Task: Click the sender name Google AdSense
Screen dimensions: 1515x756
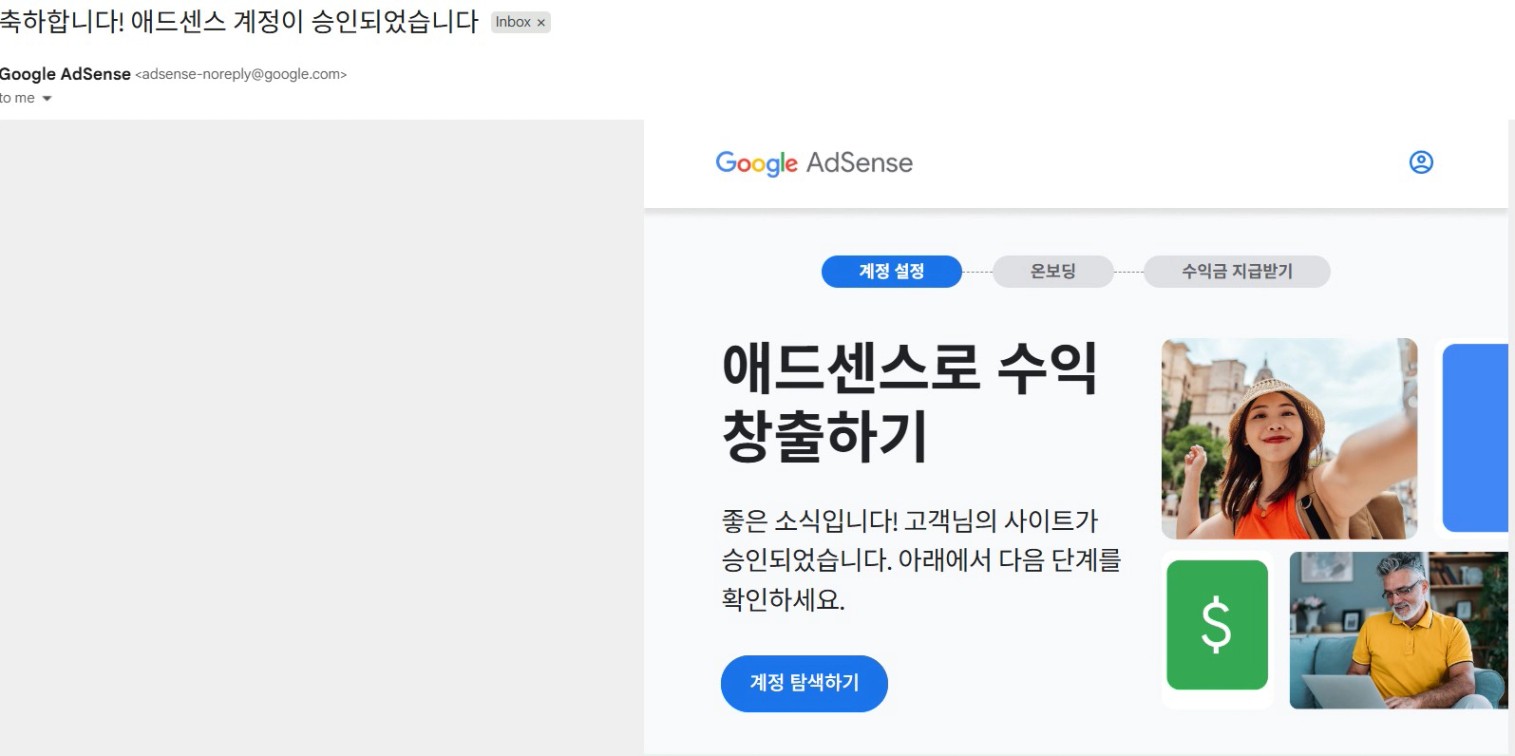Action: [x=65, y=74]
